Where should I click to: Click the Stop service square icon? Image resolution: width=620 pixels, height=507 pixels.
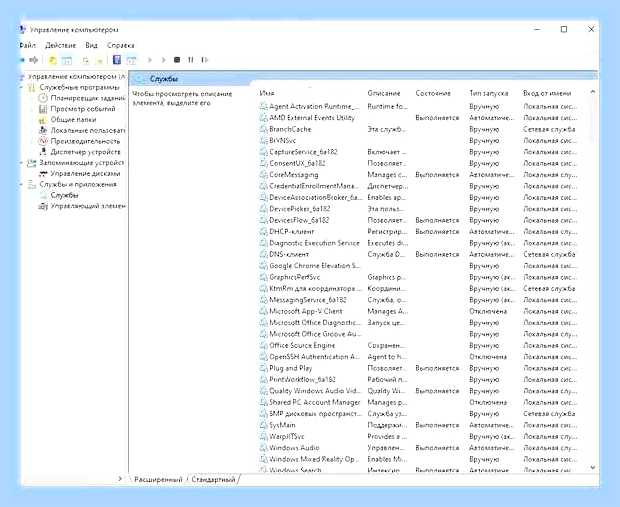pyautogui.click(x=177, y=60)
